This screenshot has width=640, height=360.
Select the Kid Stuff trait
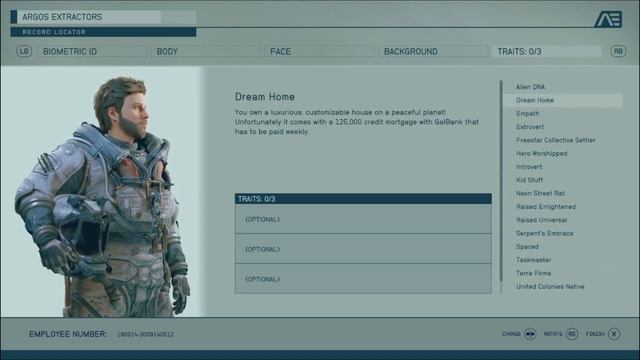[x=529, y=180]
